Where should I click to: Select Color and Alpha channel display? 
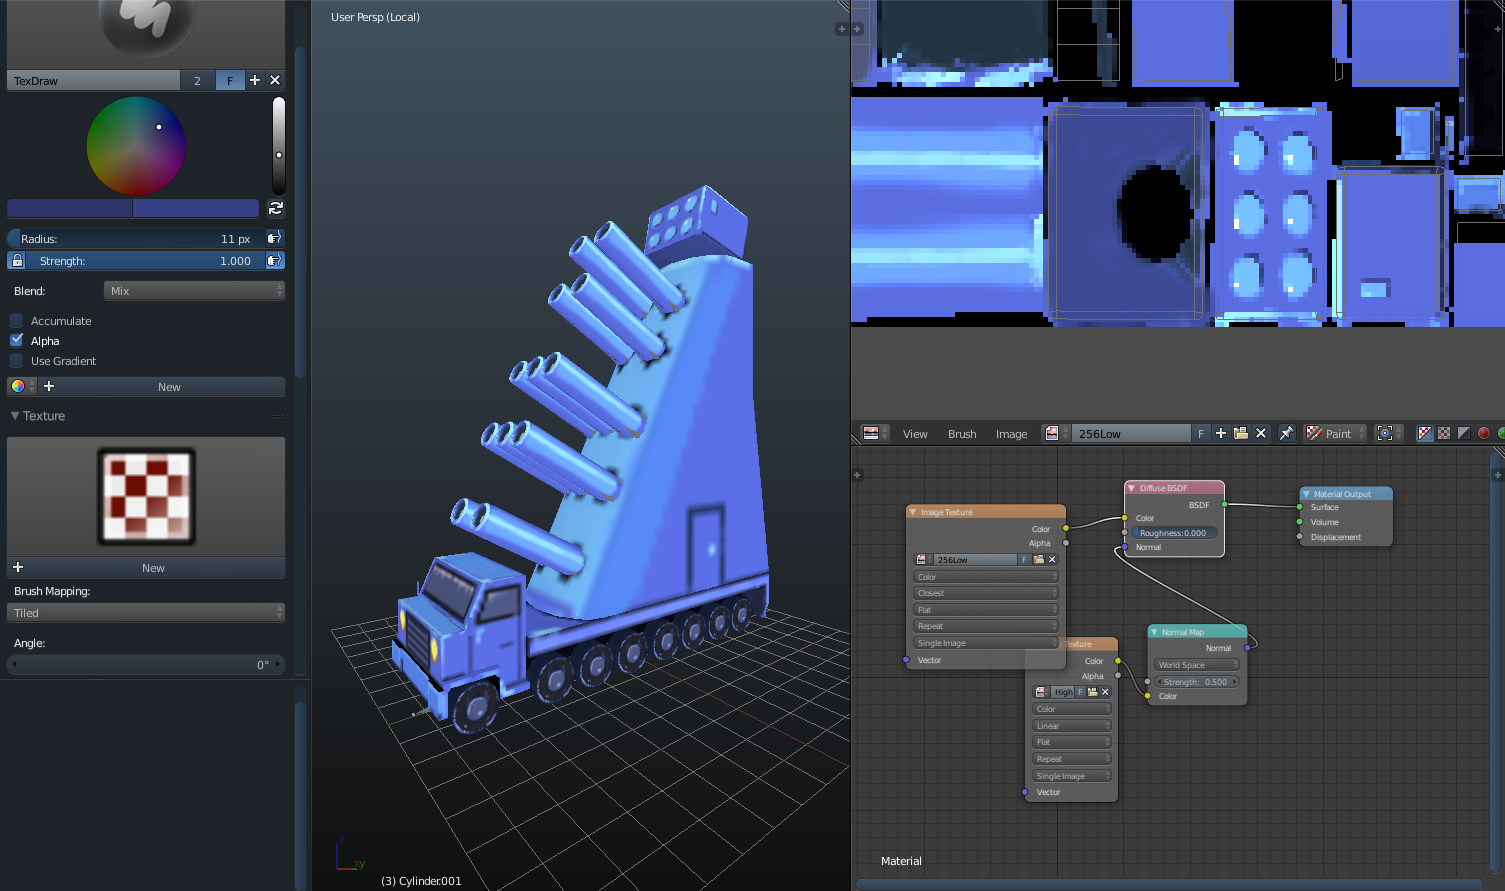click(x=1425, y=433)
